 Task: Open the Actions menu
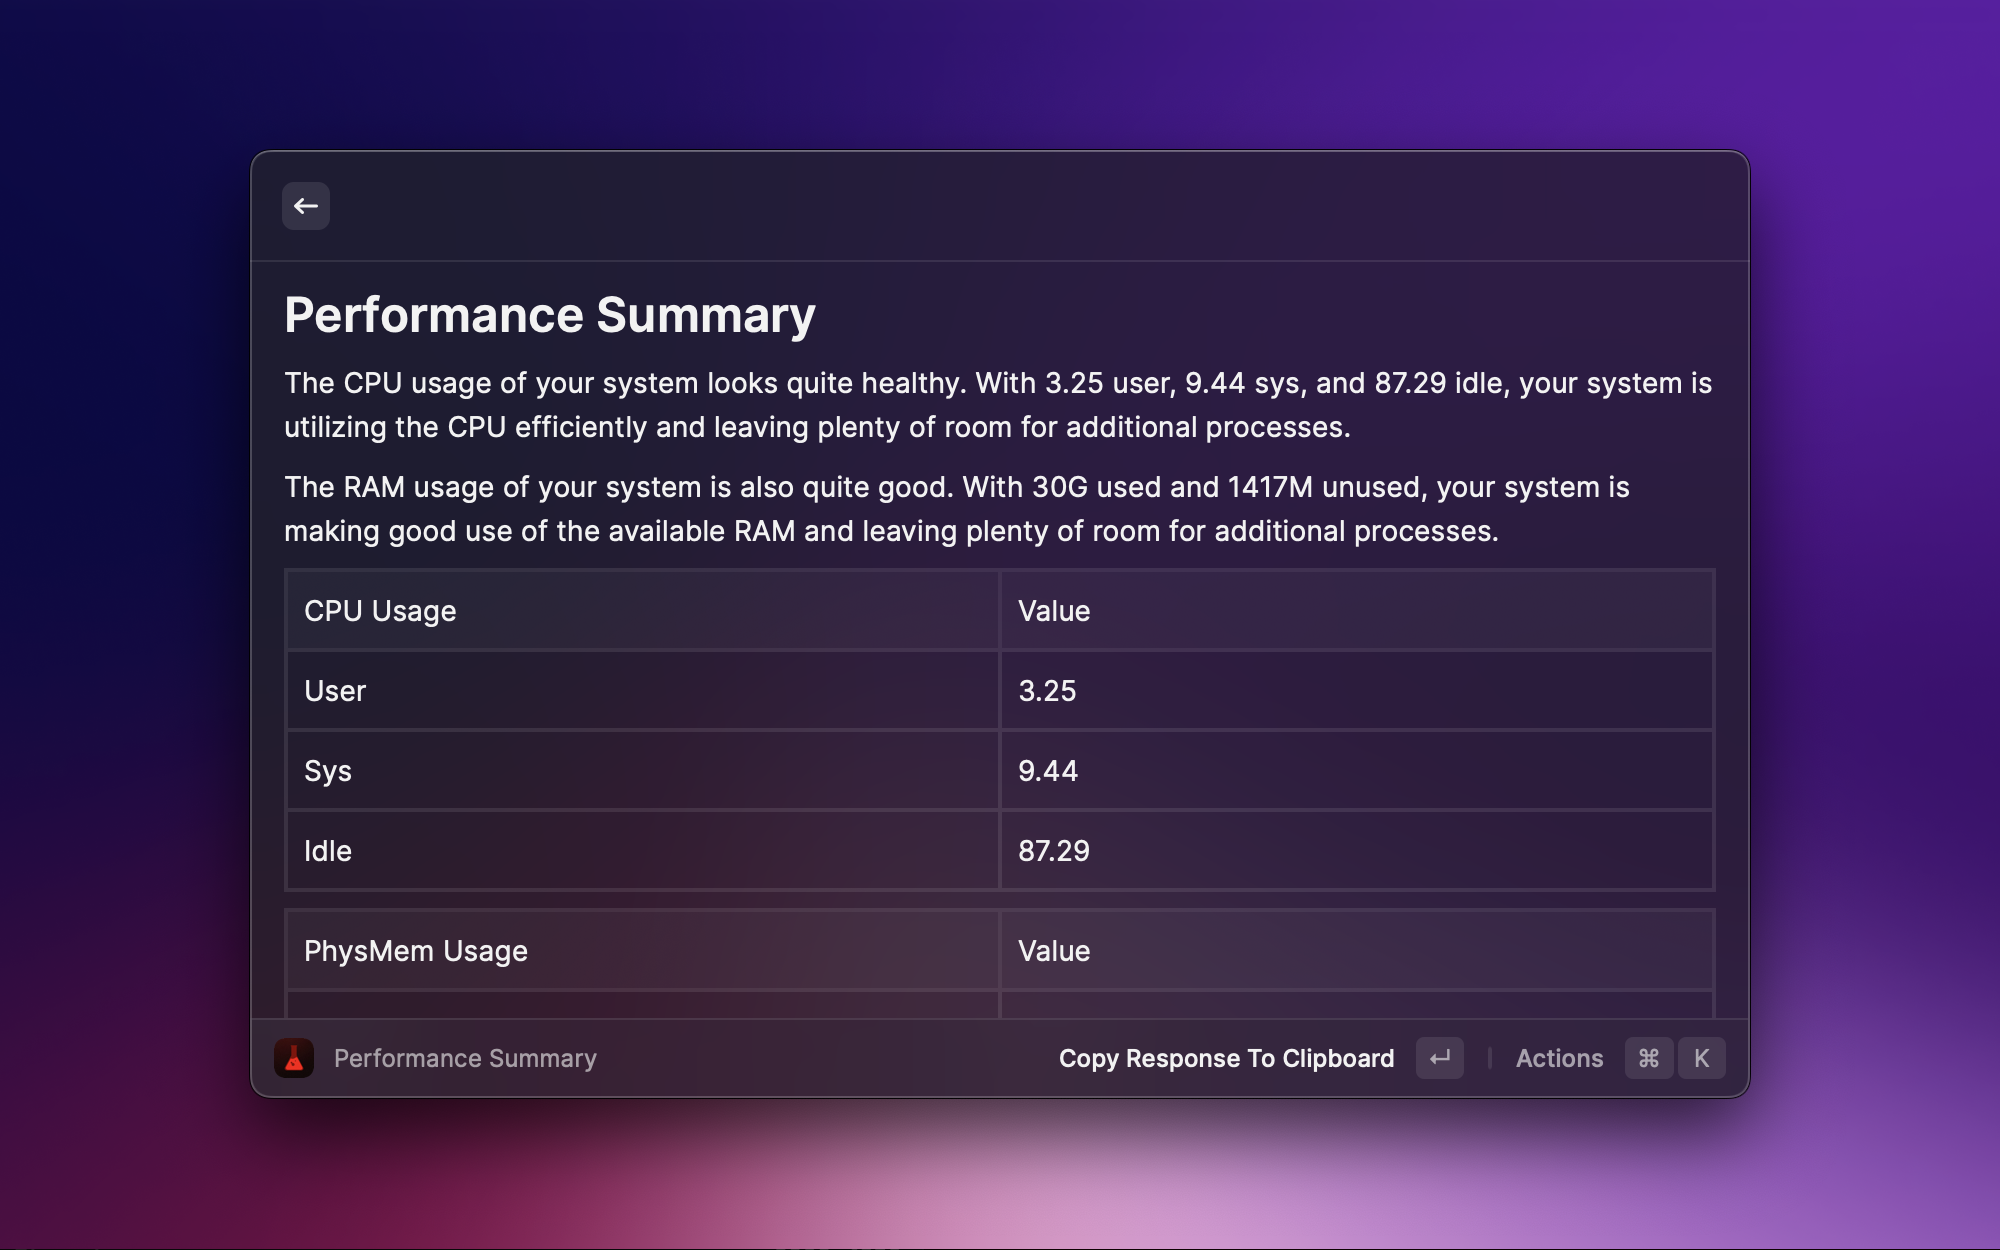[1559, 1058]
